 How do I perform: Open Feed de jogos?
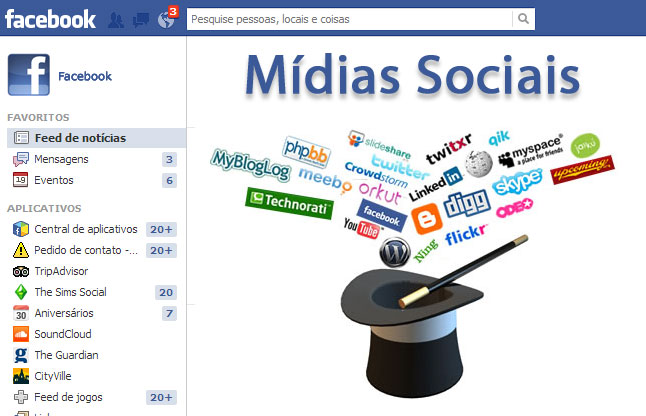[68, 397]
